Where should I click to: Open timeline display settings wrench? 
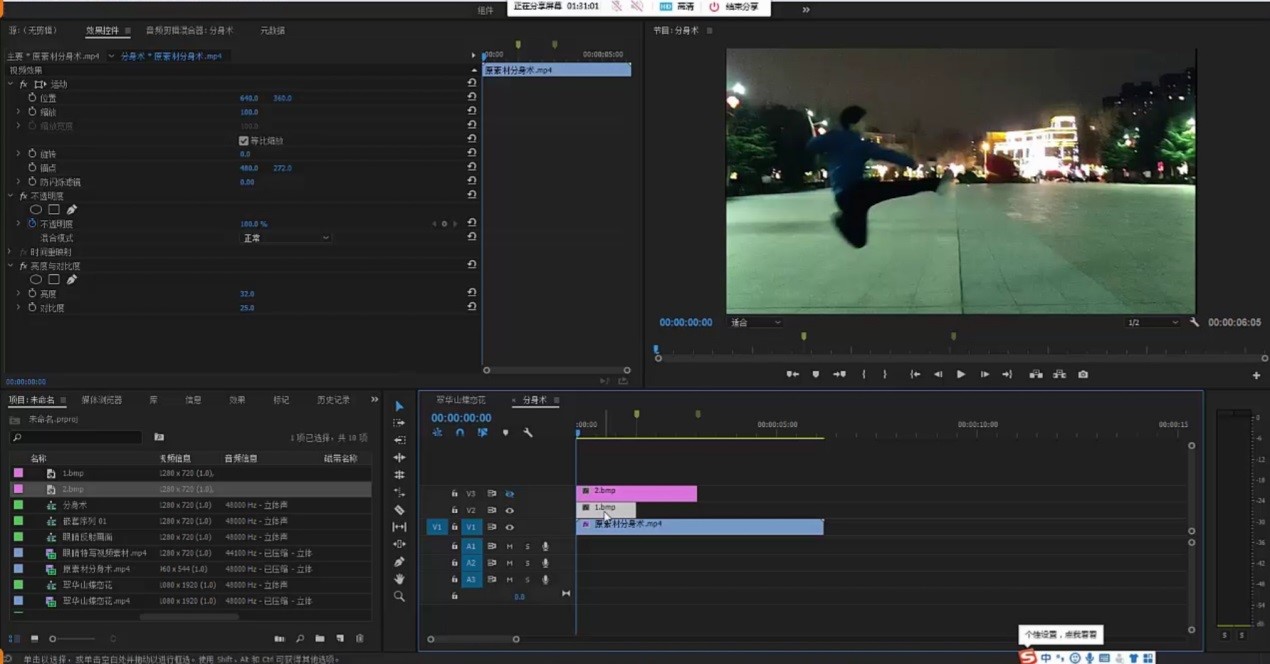pyautogui.click(x=528, y=433)
